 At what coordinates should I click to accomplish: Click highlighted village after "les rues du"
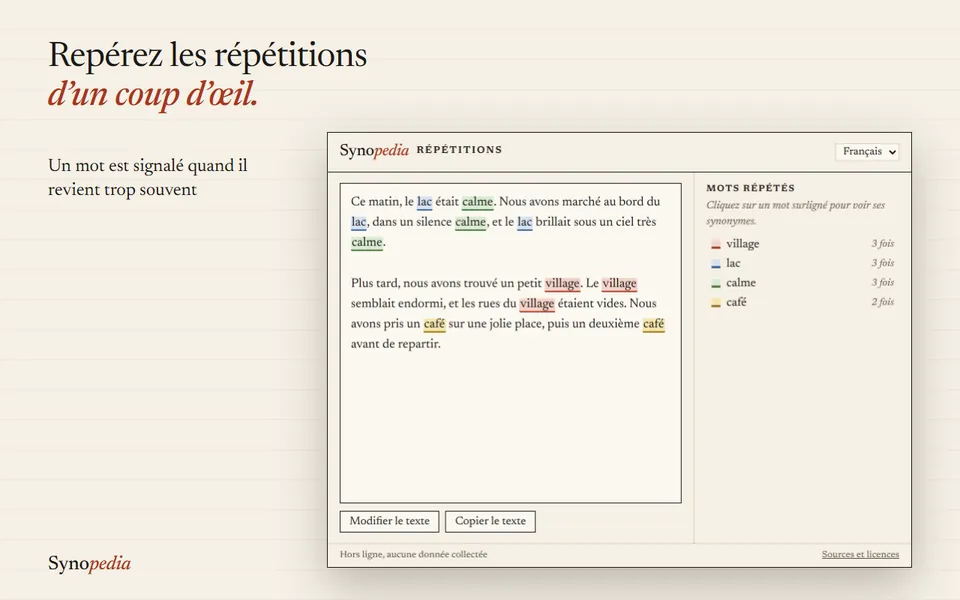coord(537,304)
